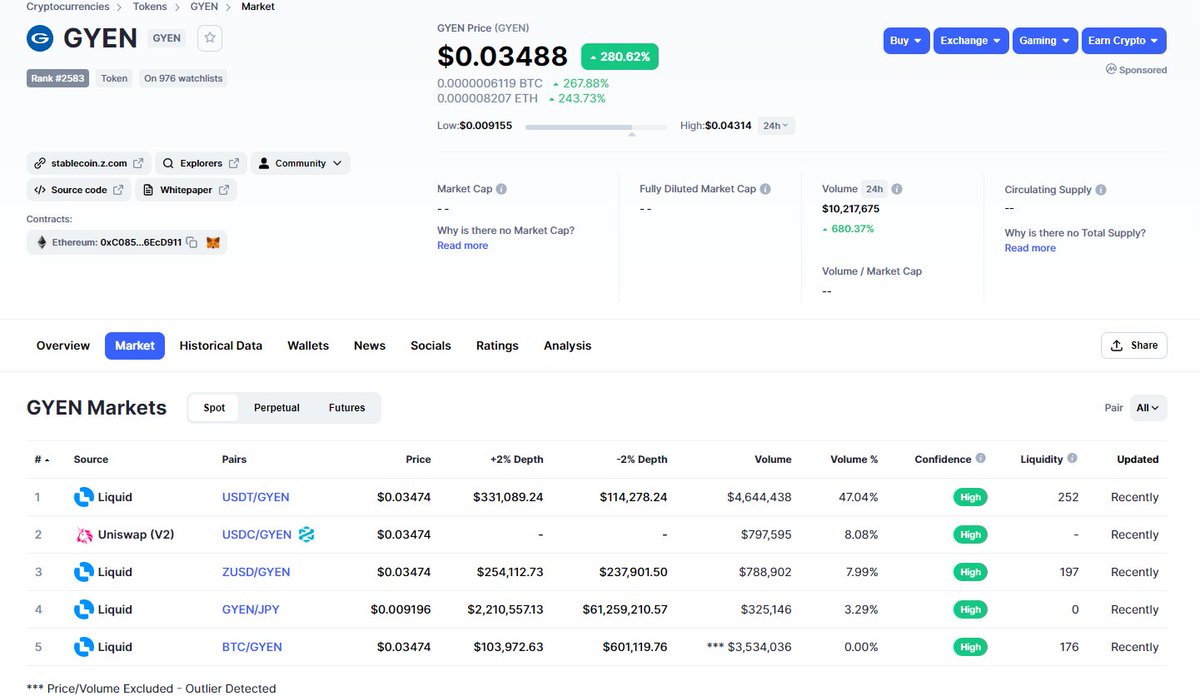Open the Historical Data tab

[221, 345]
